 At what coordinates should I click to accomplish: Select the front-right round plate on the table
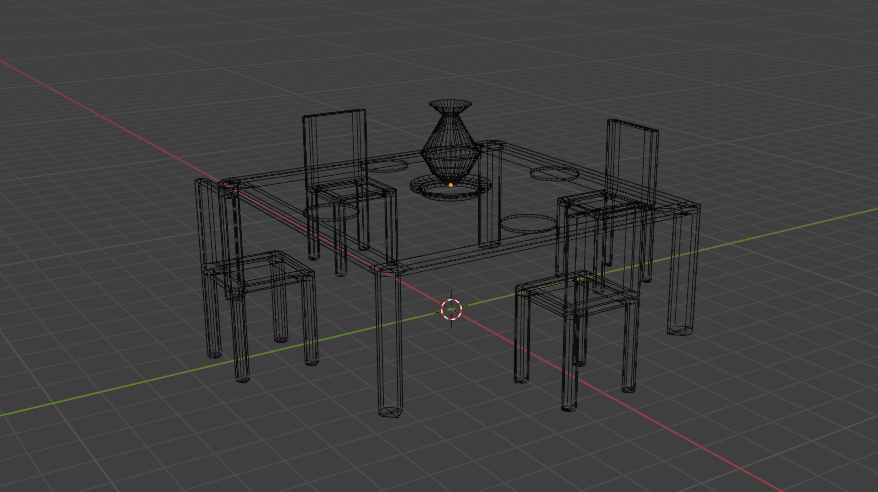pos(529,224)
